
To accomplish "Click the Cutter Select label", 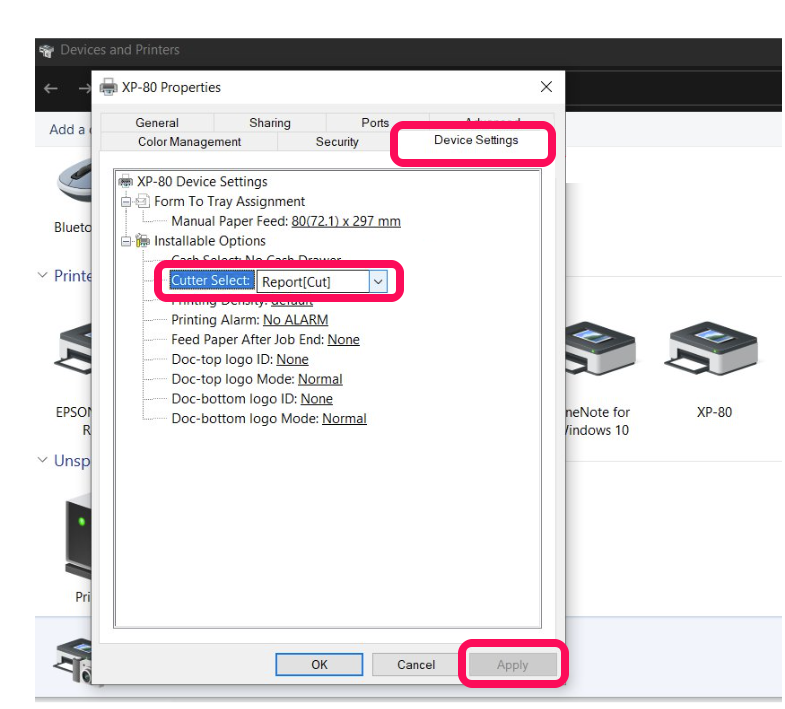I will (x=210, y=280).
